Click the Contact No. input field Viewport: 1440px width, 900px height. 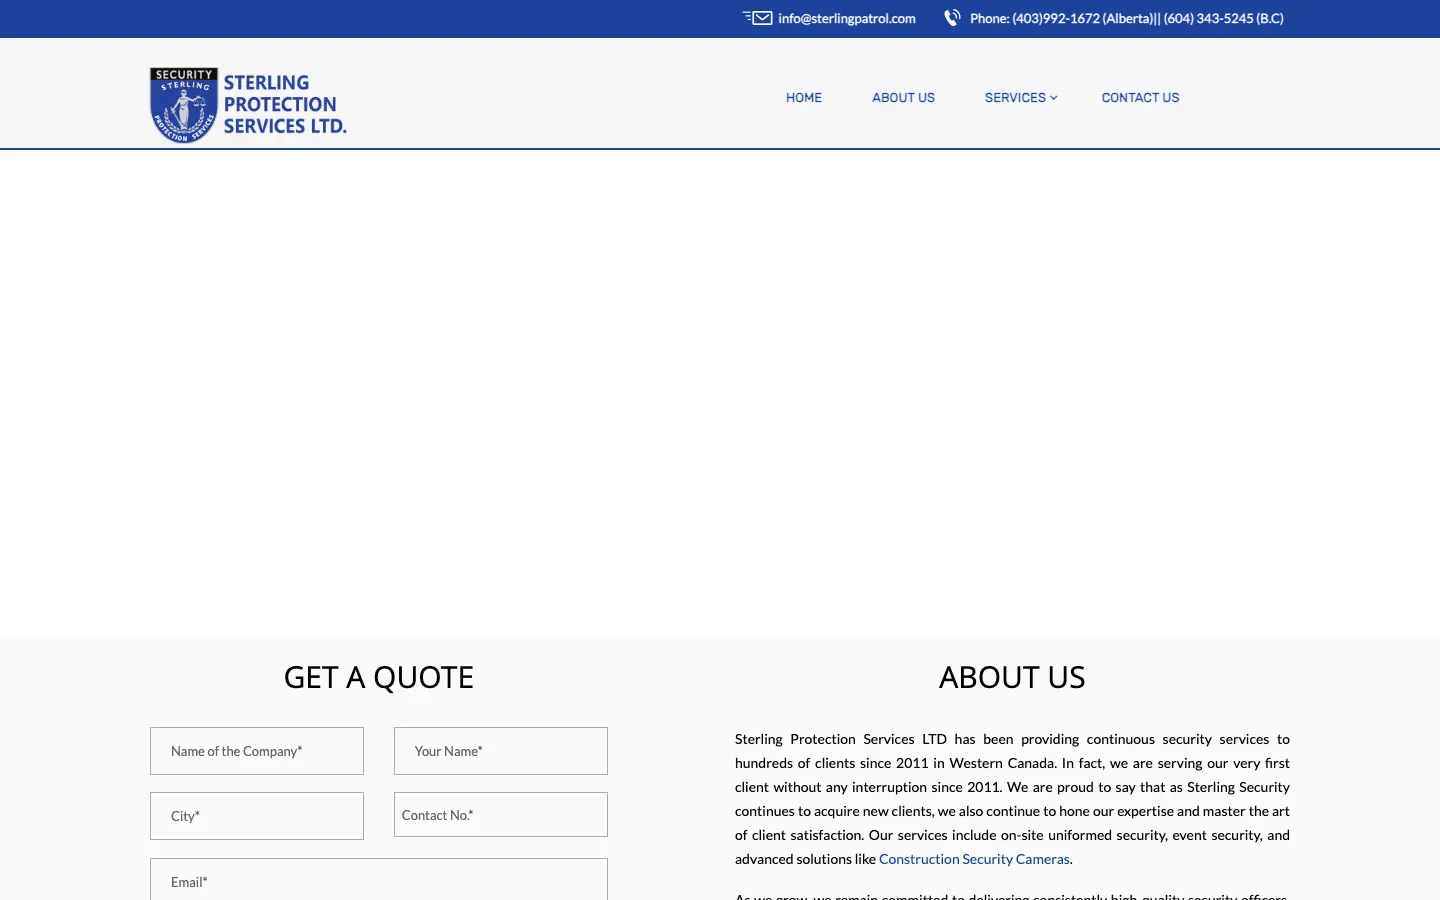(x=501, y=815)
